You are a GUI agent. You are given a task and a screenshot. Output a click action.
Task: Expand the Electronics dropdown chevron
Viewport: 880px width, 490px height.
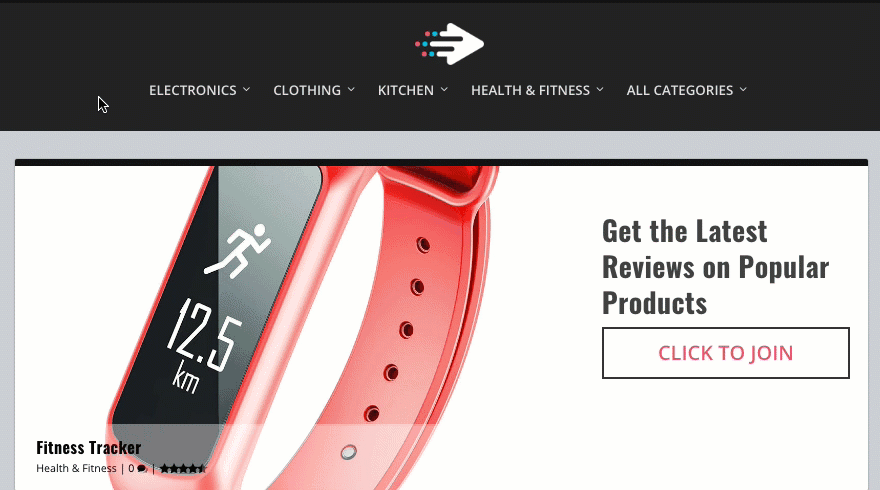pyautogui.click(x=246, y=90)
